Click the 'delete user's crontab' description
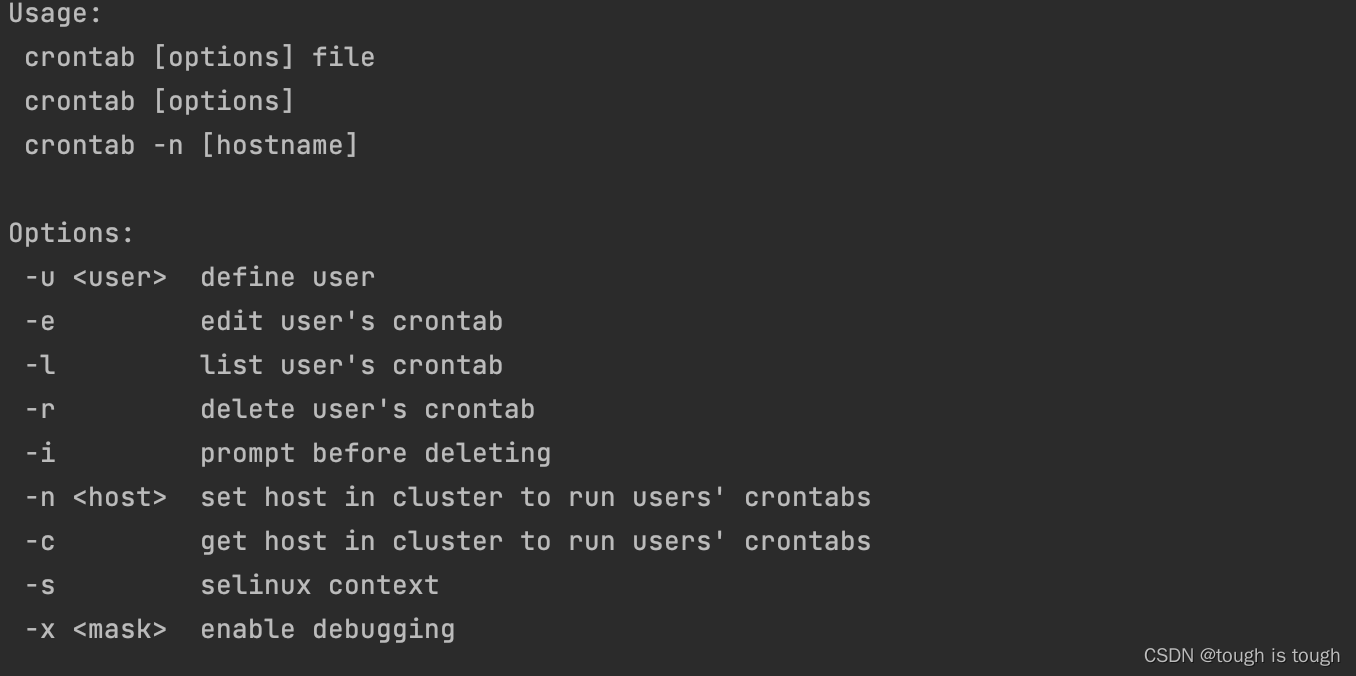This screenshot has width=1356, height=676. click(368, 409)
